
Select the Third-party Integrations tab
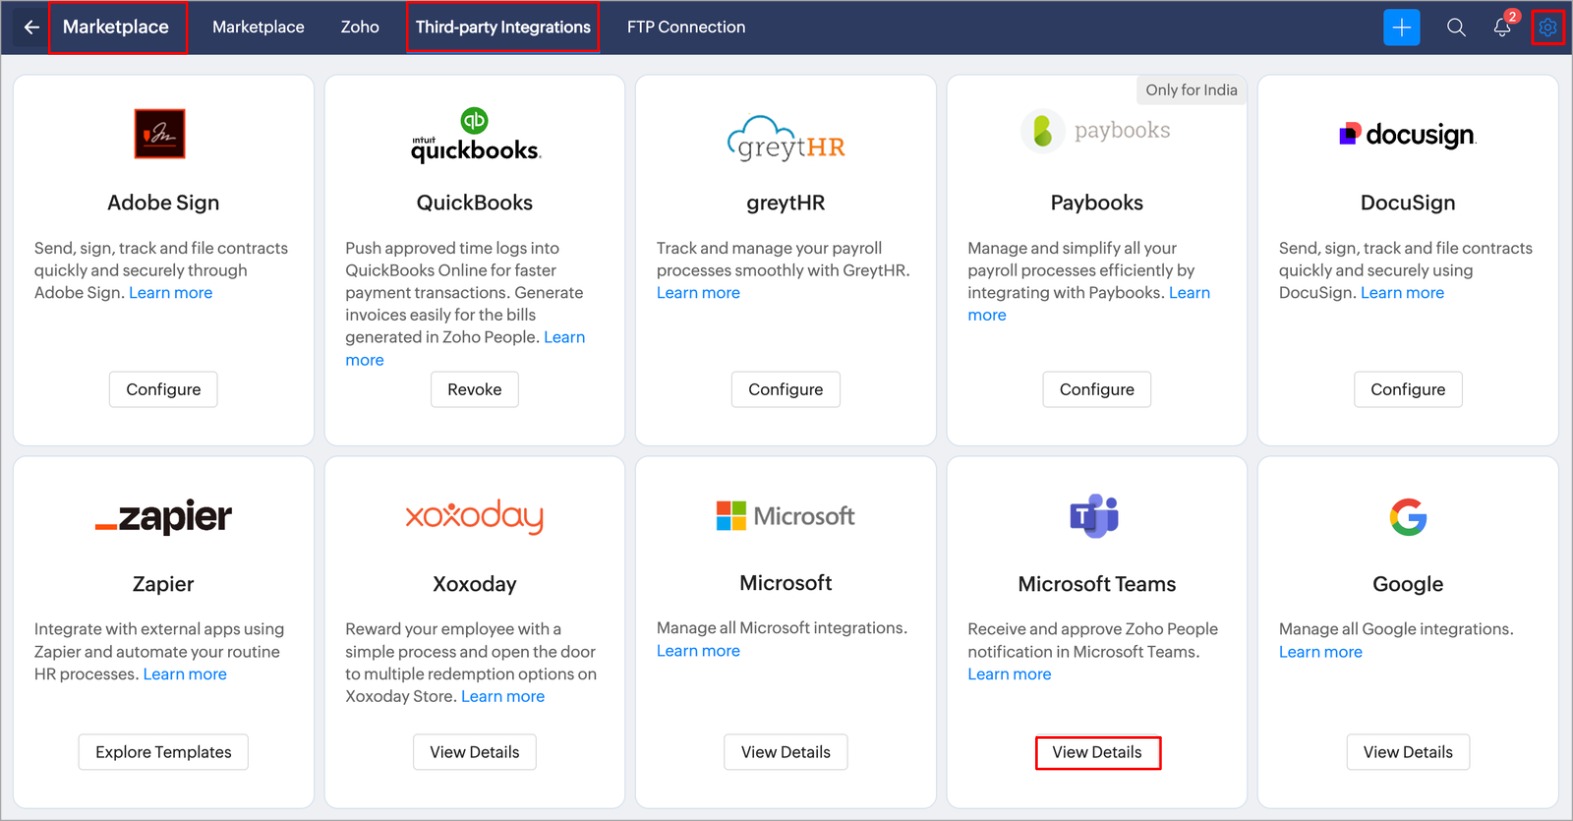click(503, 27)
